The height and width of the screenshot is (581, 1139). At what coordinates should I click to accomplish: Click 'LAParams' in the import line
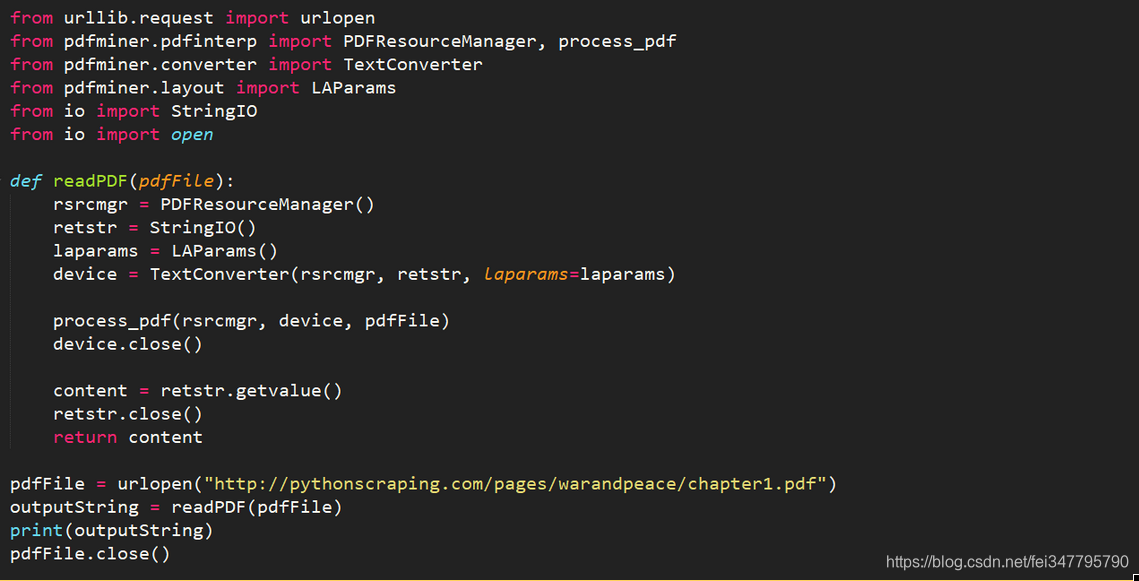[x=354, y=88]
